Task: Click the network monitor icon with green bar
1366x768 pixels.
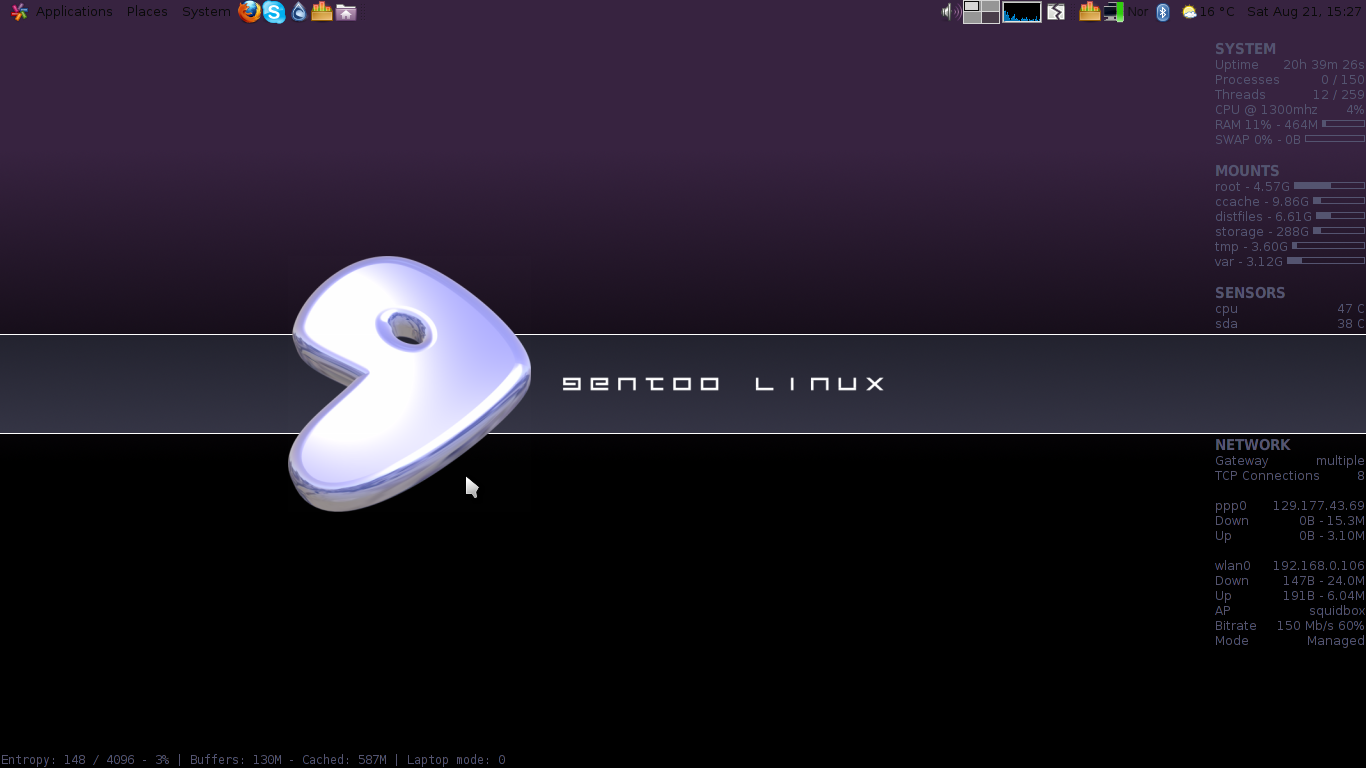Action: click(1114, 12)
